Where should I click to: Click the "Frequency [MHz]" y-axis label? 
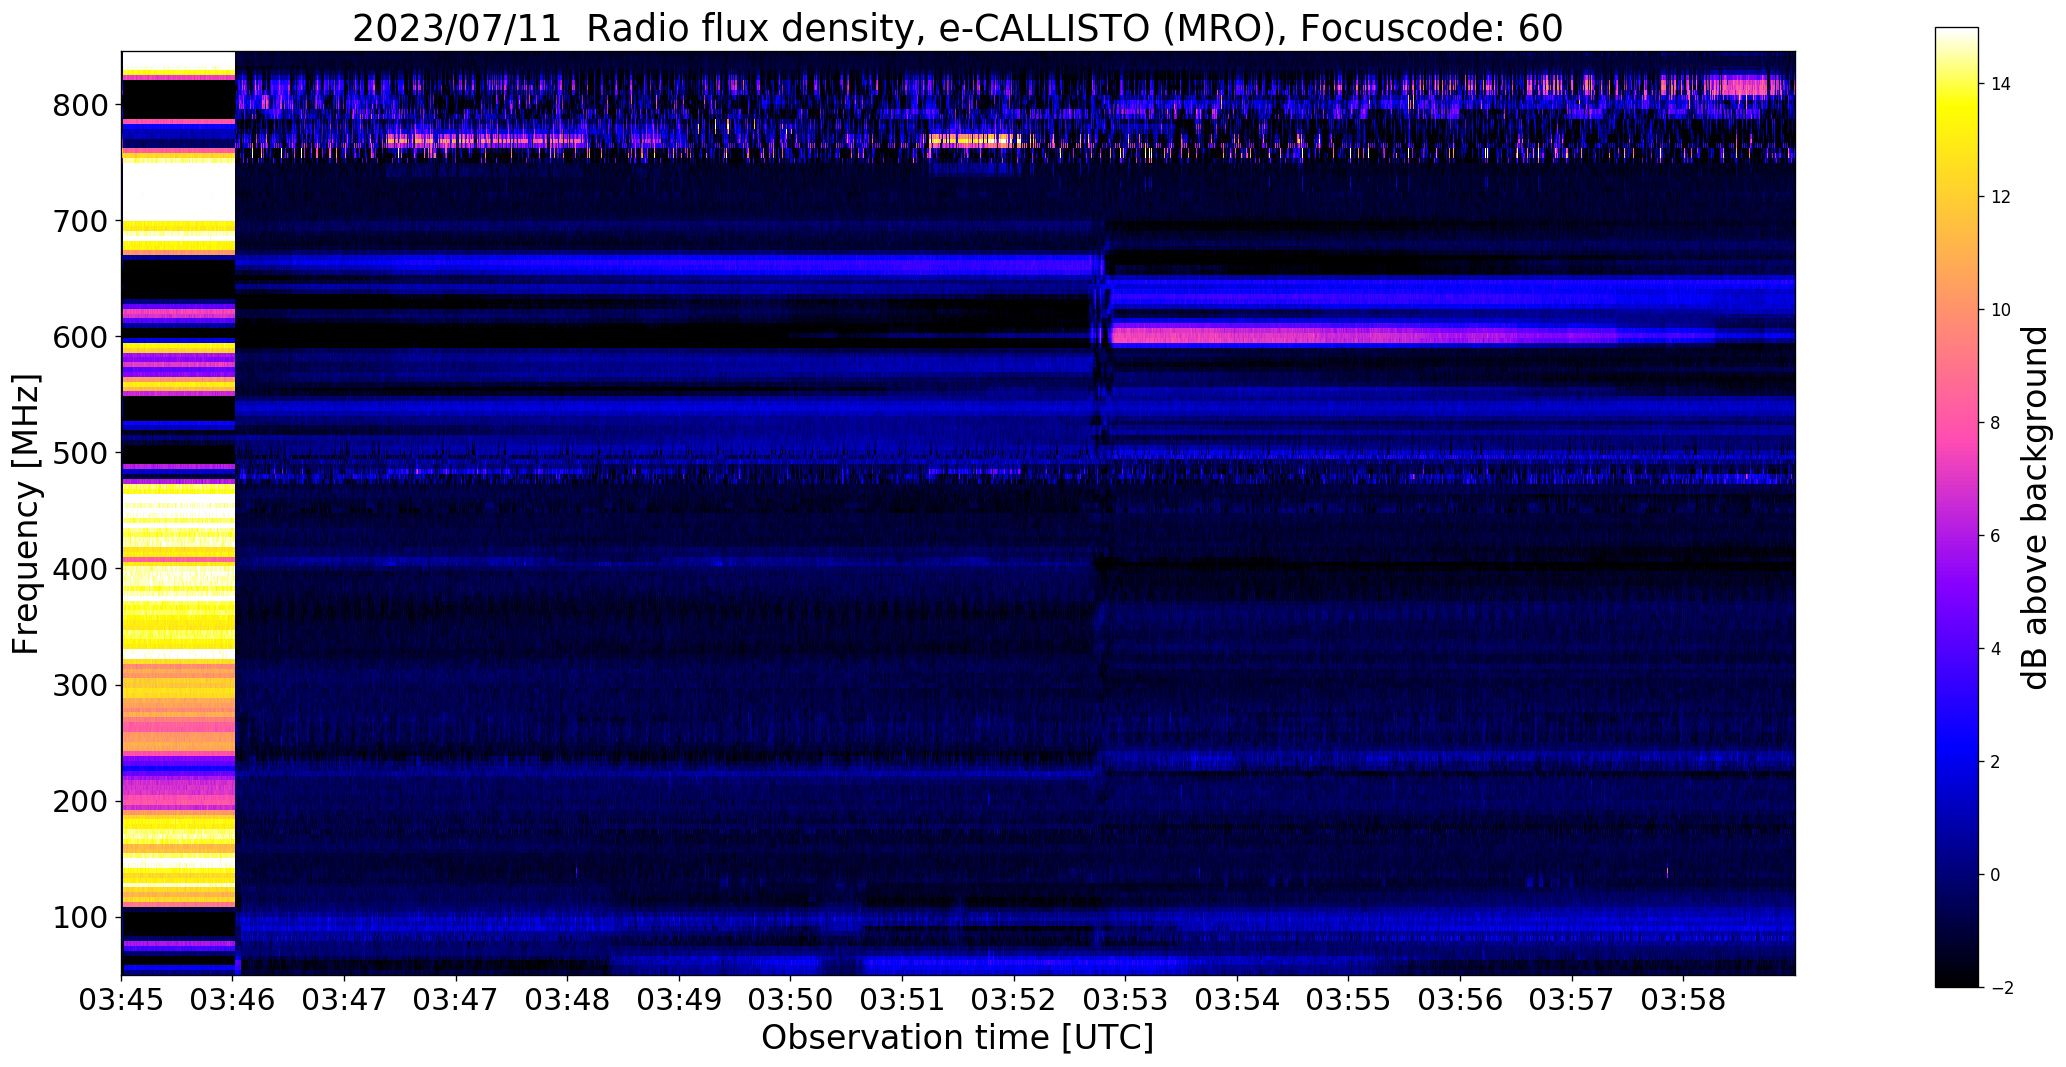coord(26,514)
